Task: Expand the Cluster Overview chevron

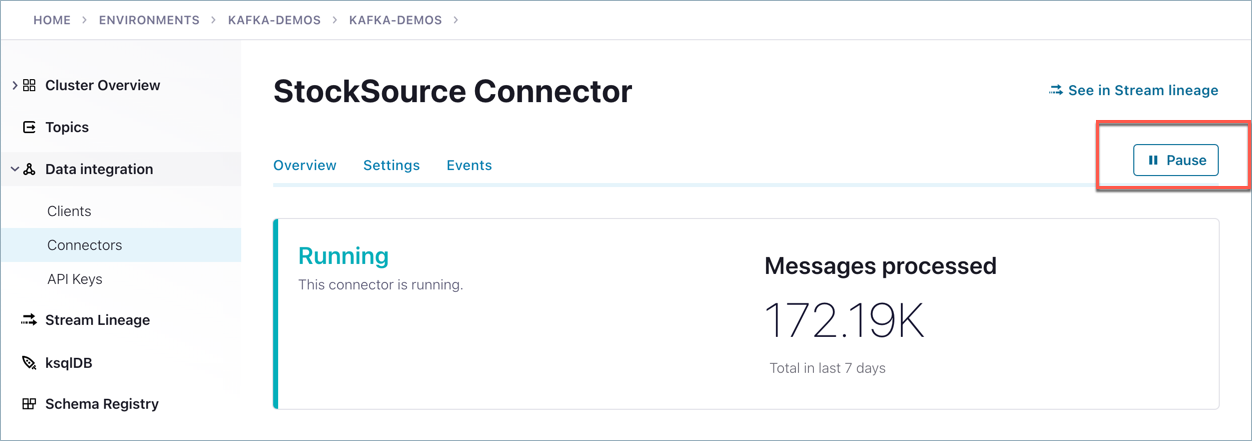Action: coord(14,86)
